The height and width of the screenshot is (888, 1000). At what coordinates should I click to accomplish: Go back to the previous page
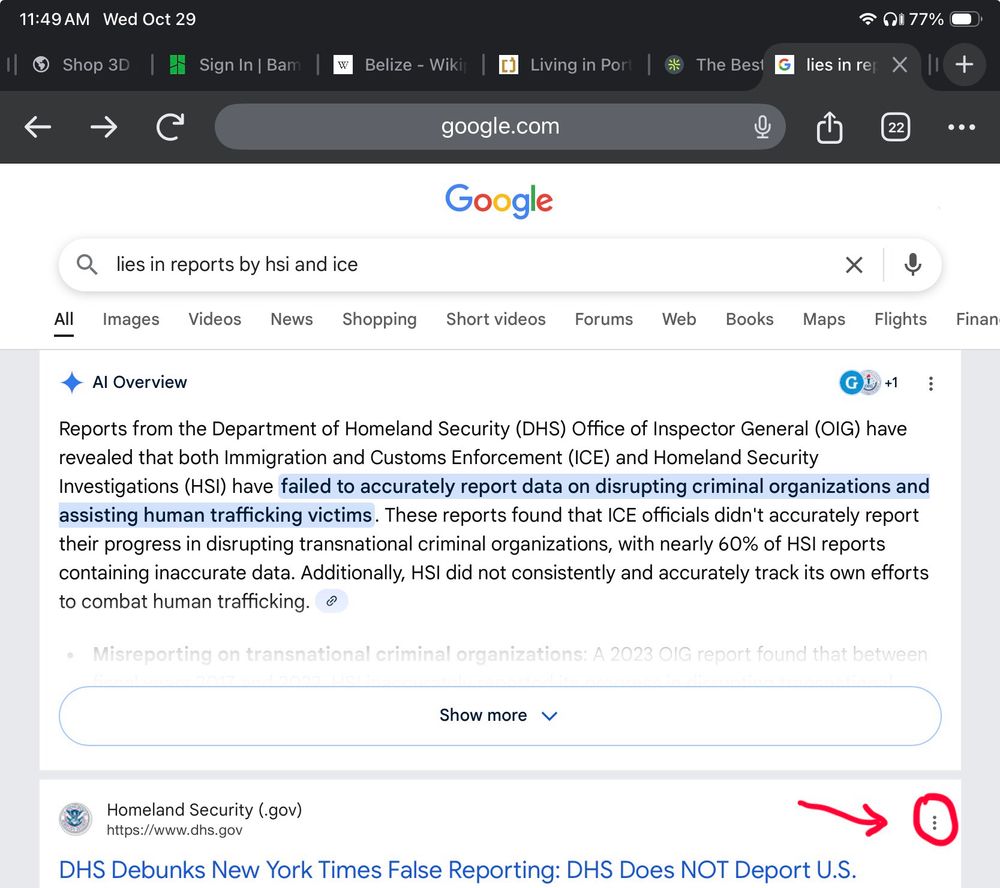(x=38, y=127)
